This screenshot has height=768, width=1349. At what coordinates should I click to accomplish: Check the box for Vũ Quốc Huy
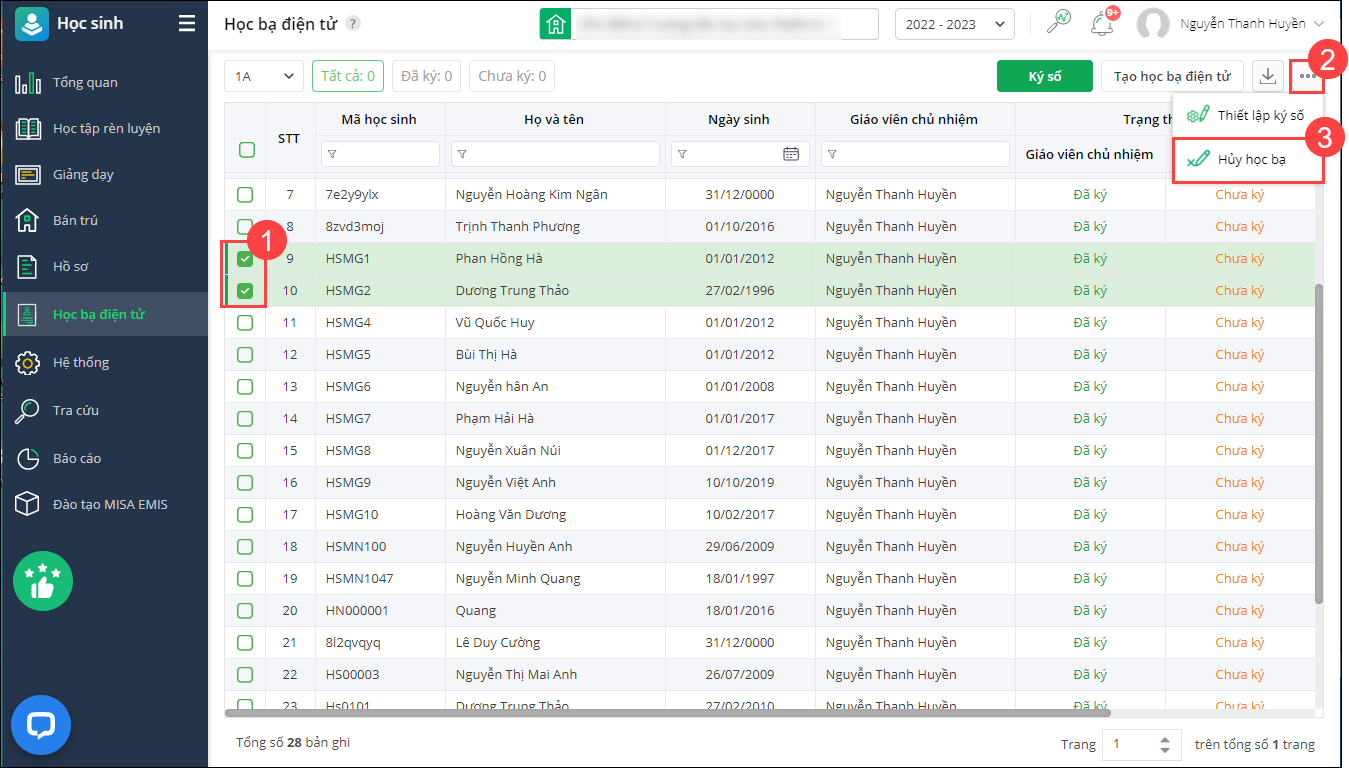pyautogui.click(x=245, y=322)
